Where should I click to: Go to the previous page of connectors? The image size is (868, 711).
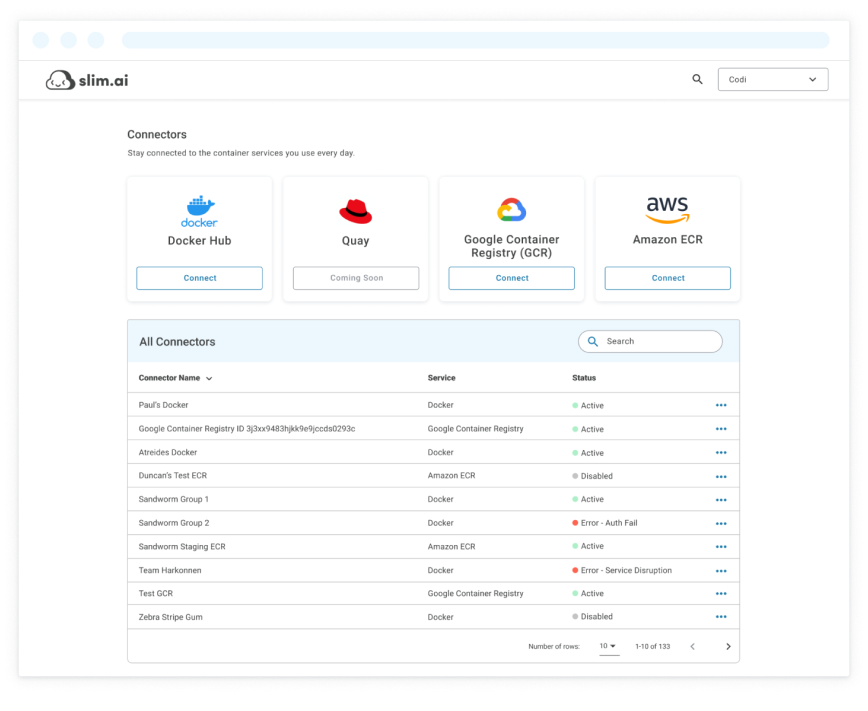point(692,647)
